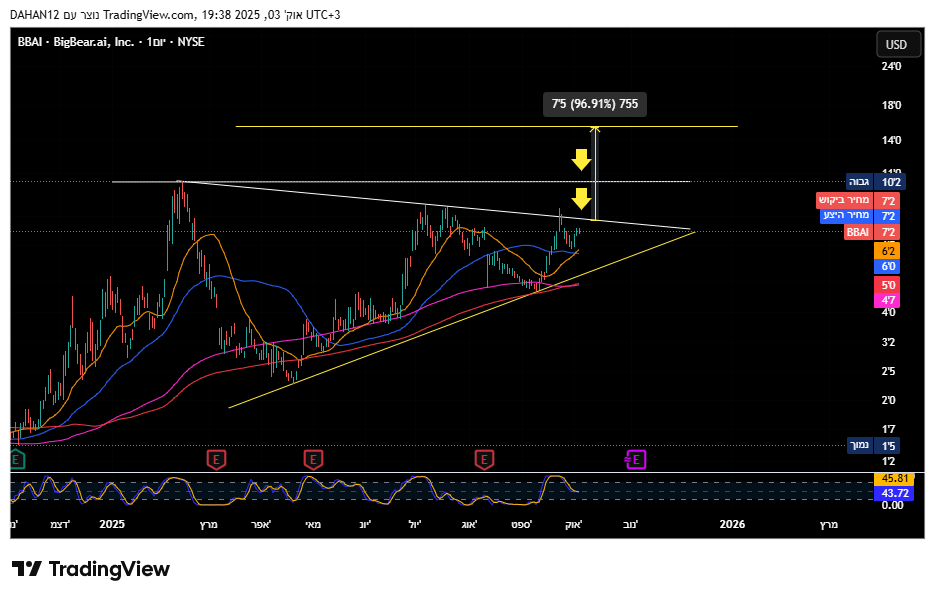Click the אוג' month label
This screenshot has height=599, width=935.
click(x=470, y=524)
